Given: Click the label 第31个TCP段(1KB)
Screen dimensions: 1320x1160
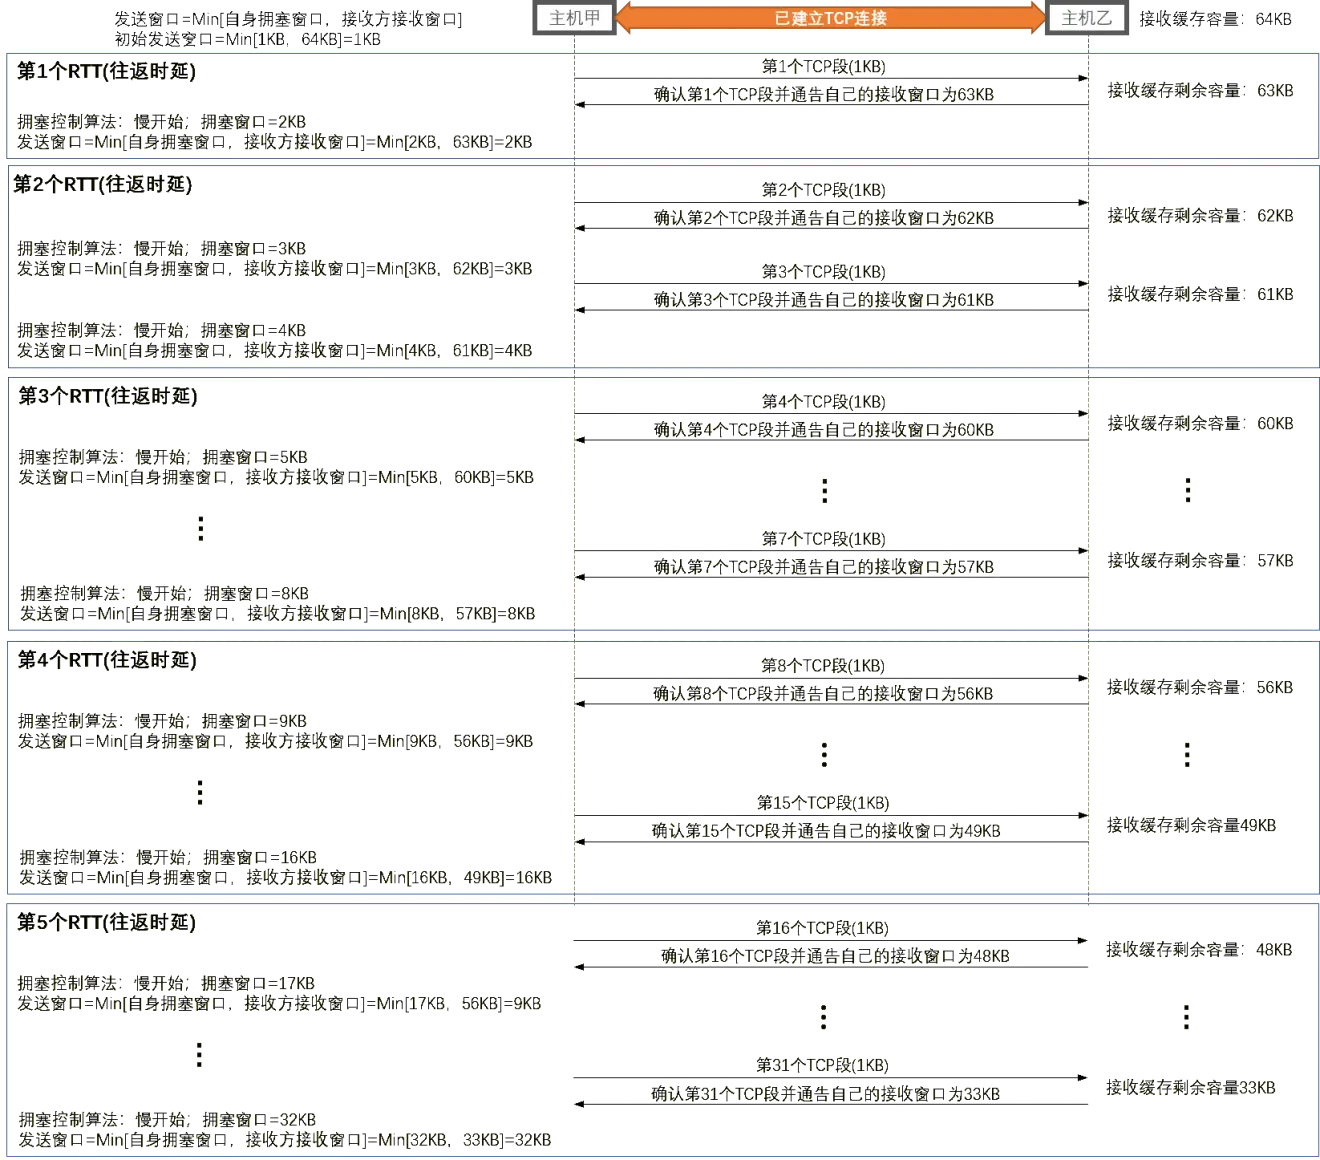Looking at the screenshot, I should [x=822, y=1066].
